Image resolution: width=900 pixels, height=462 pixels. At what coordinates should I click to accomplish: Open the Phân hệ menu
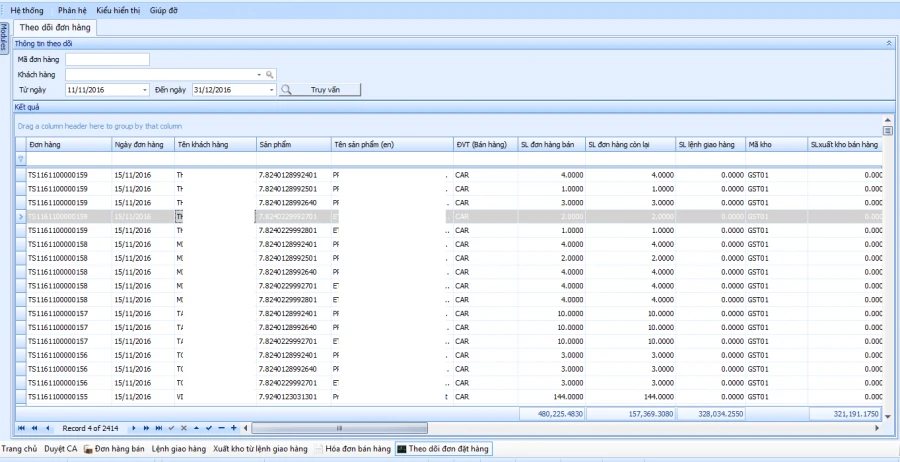(72, 10)
